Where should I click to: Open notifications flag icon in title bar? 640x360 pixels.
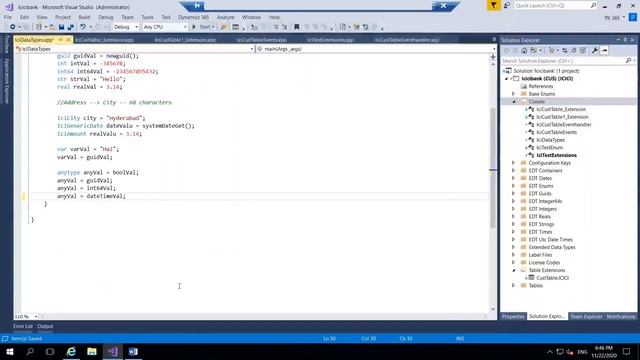tap(493, 5)
